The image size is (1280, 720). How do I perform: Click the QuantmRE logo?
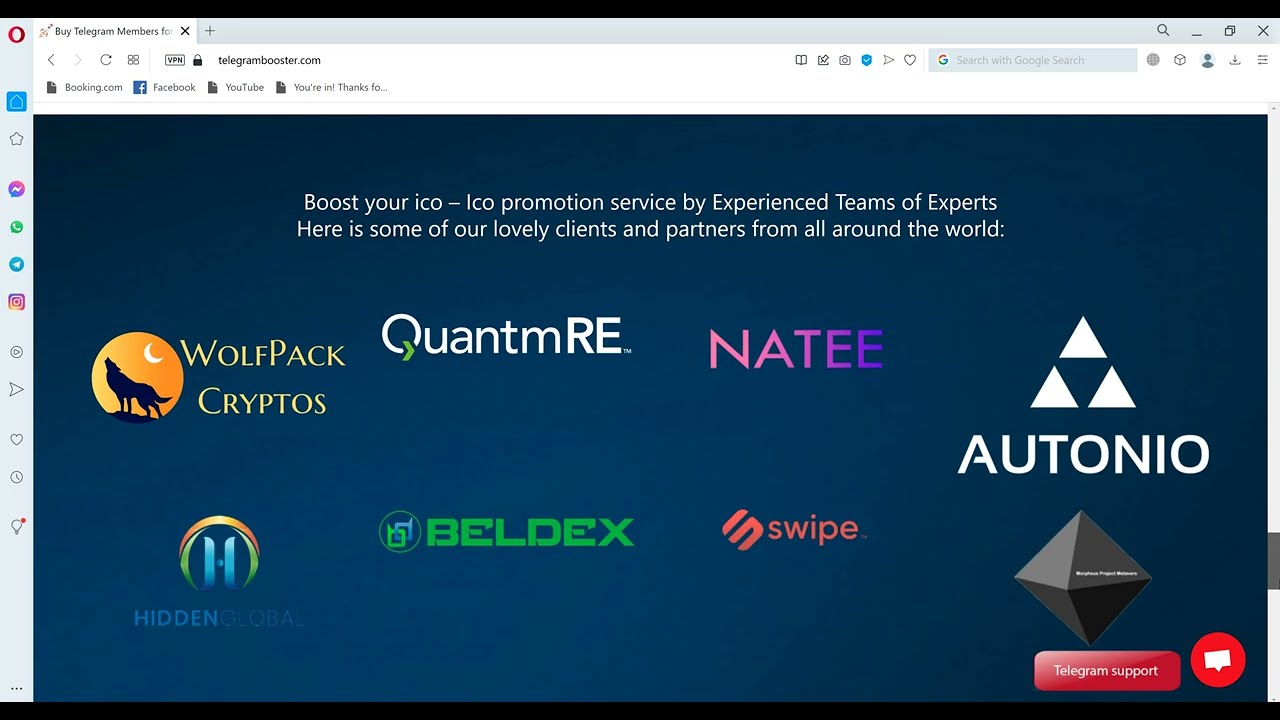(x=506, y=336)
